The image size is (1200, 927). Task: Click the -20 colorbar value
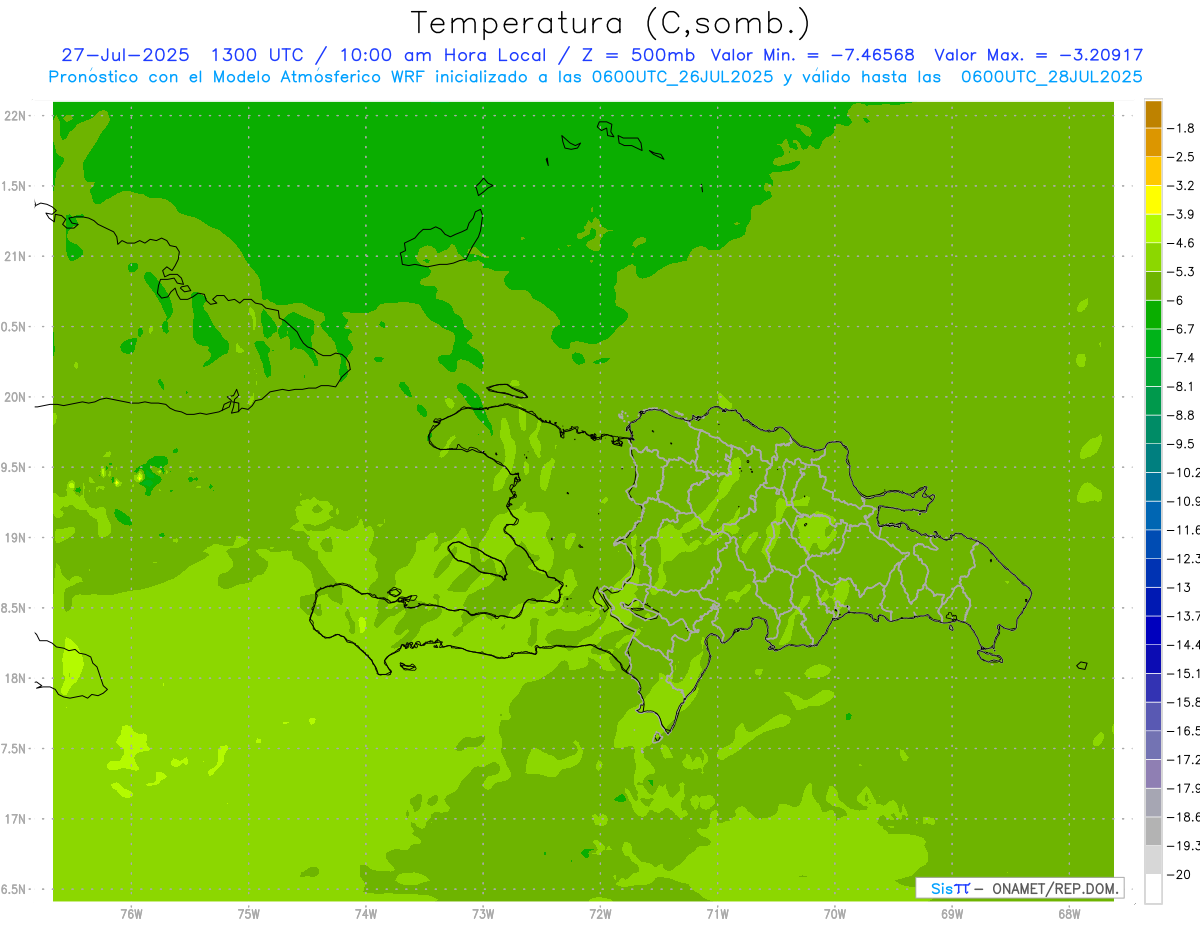(1180, 874)
